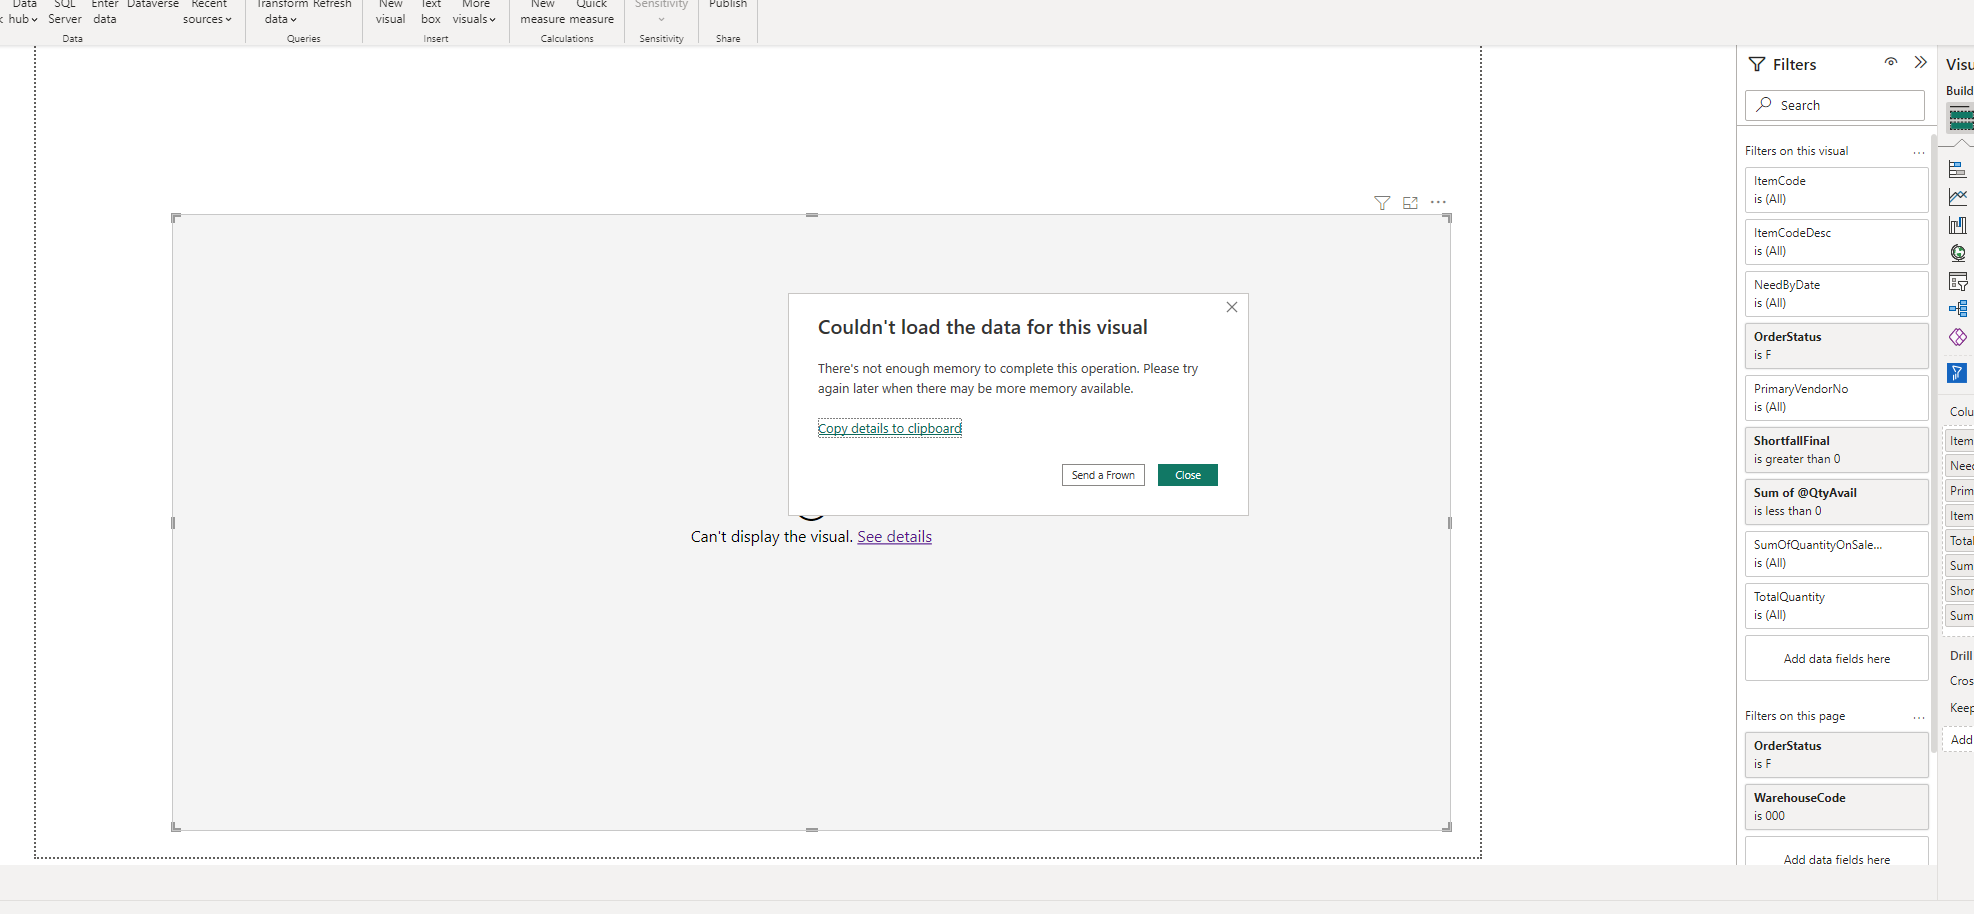Screen dimensions: 1974x914
Task: Select the blue custom filter visual icon
Action: click(1957, 373)
